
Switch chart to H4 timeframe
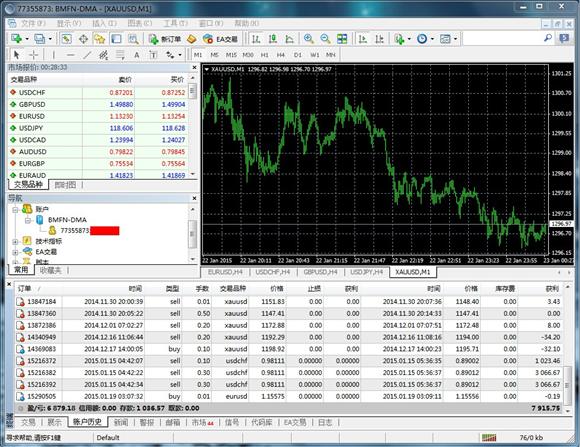281,55
